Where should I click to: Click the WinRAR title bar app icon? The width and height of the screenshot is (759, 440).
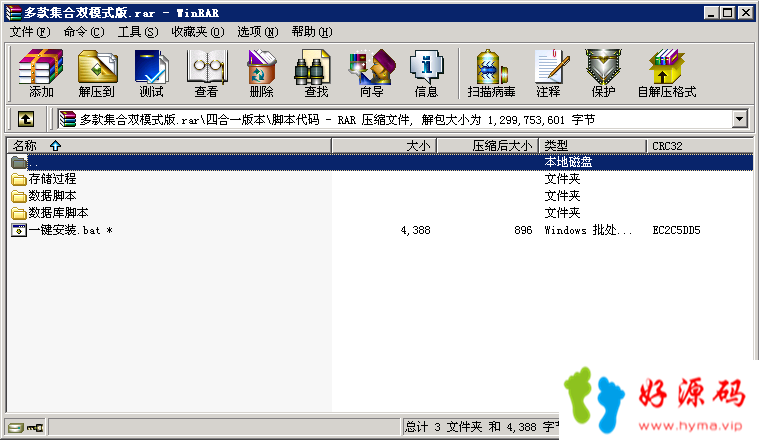[13, 12]
